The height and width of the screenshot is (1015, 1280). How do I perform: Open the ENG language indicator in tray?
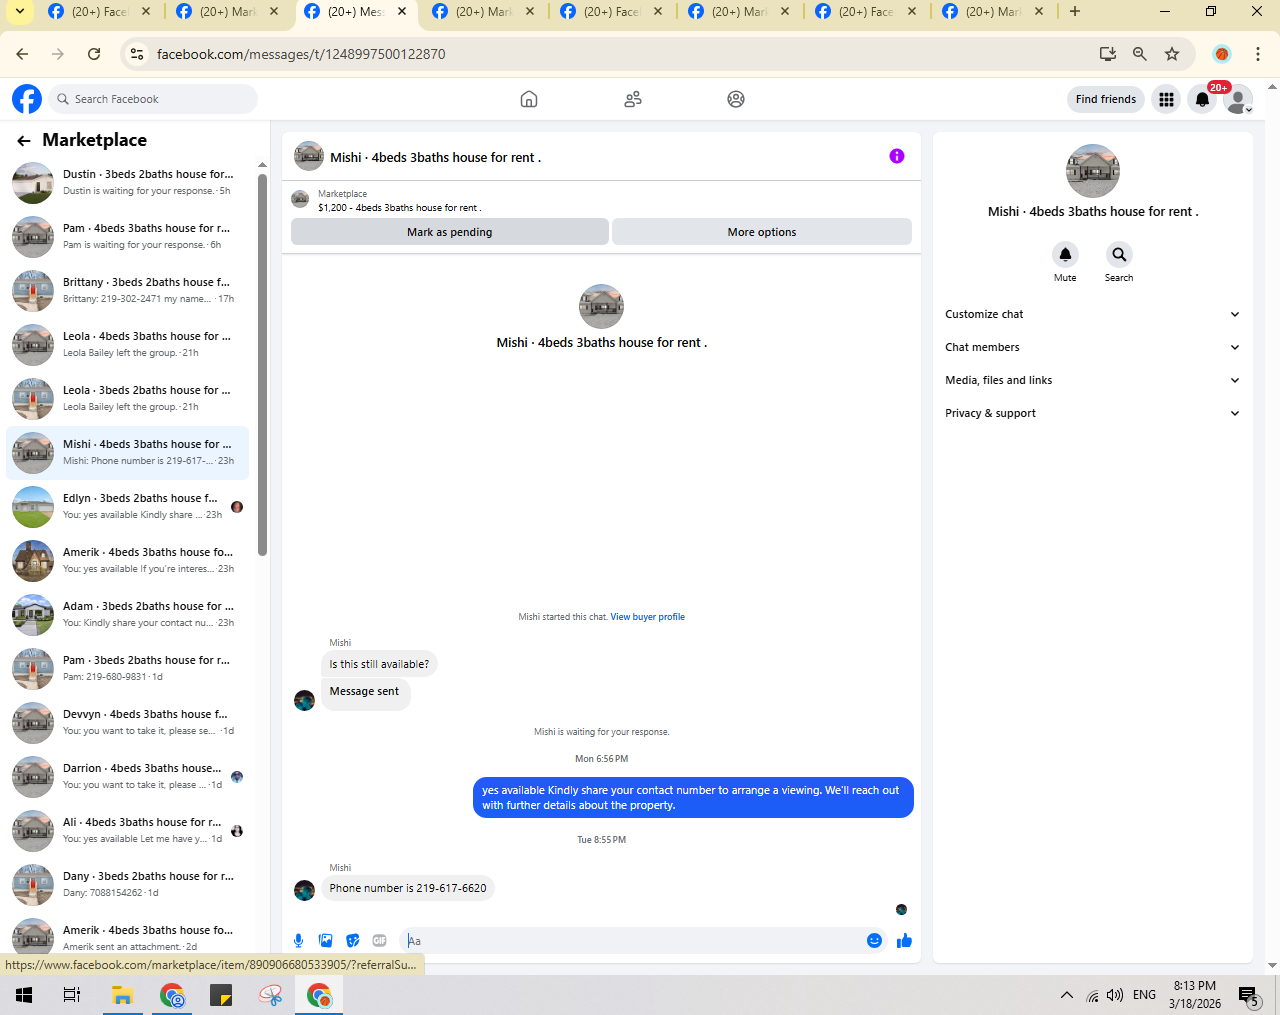[1144, 995]
